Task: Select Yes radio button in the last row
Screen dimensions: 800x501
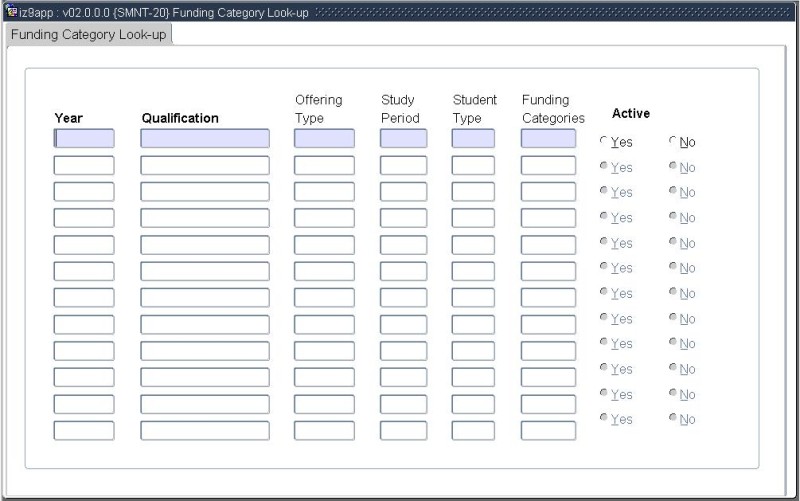Action: [603, 419]
